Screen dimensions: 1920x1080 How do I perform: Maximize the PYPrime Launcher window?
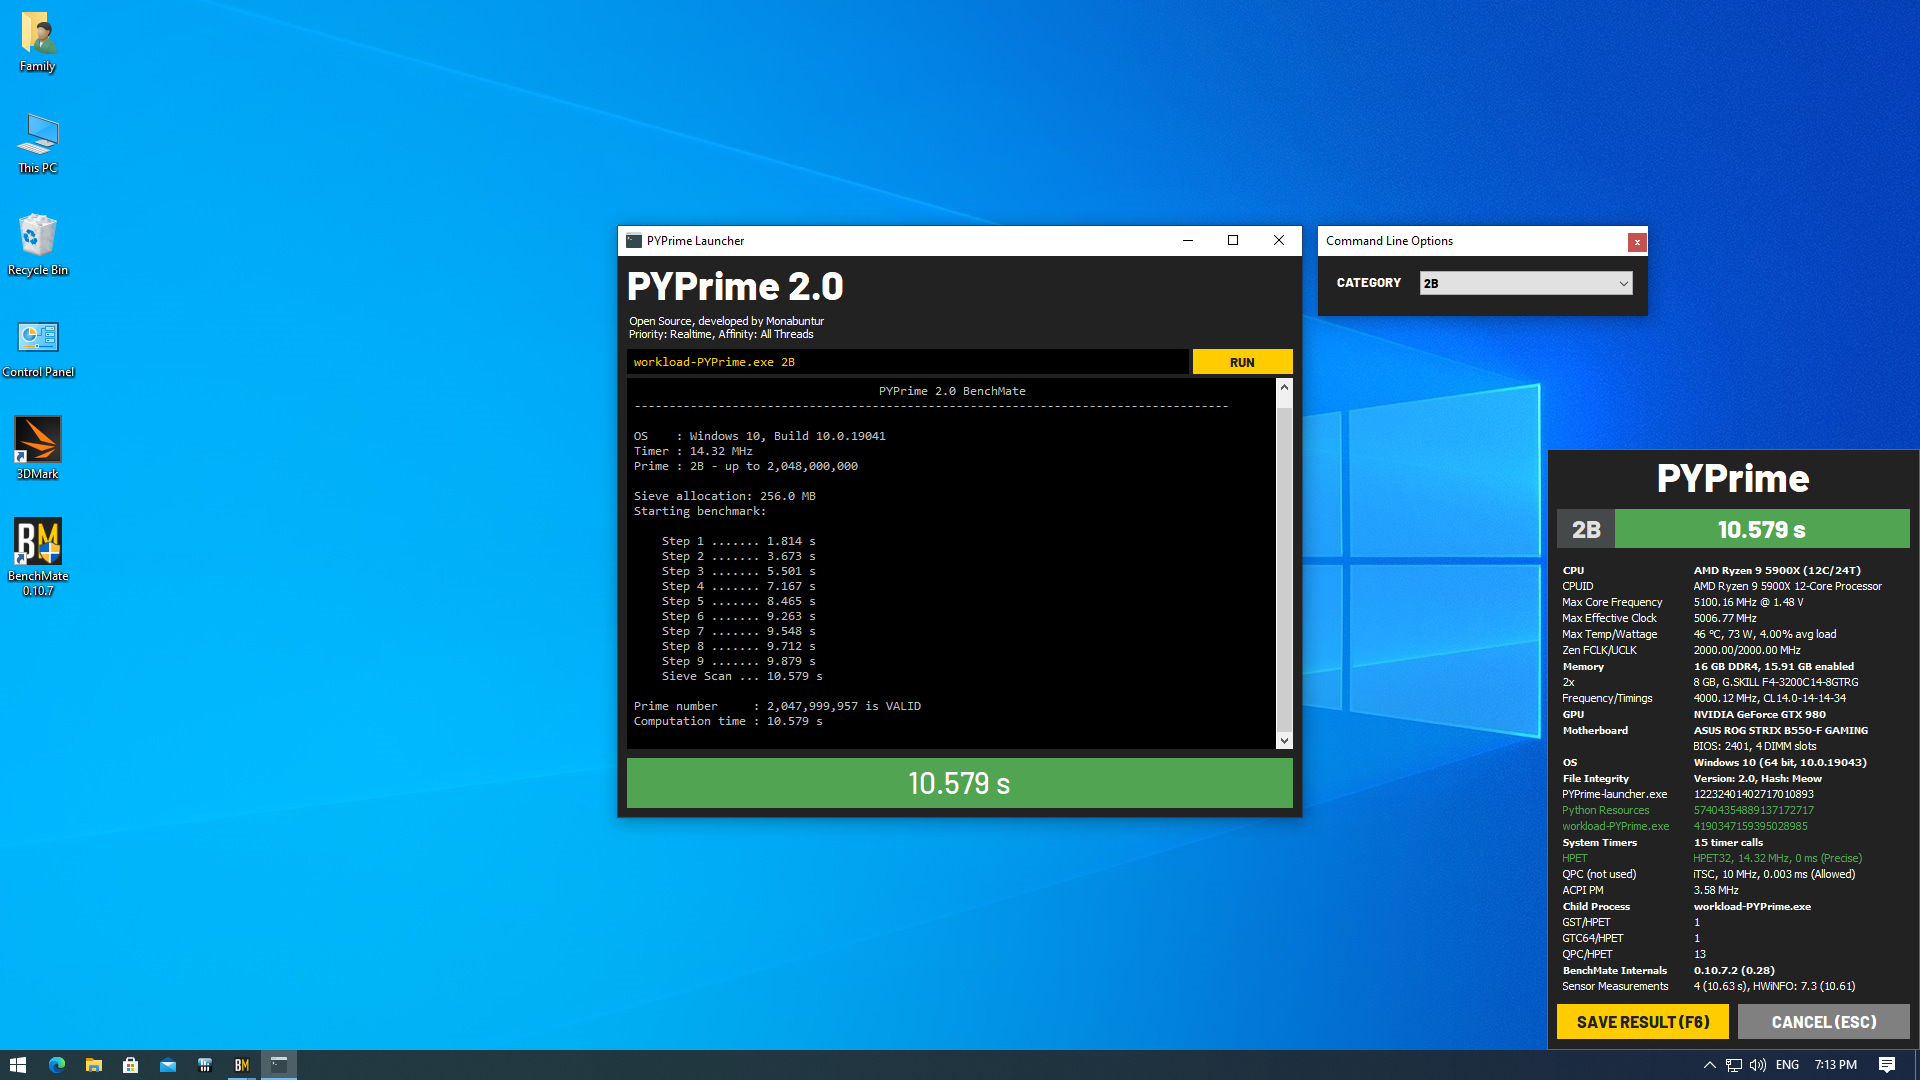pos(1233,241)
